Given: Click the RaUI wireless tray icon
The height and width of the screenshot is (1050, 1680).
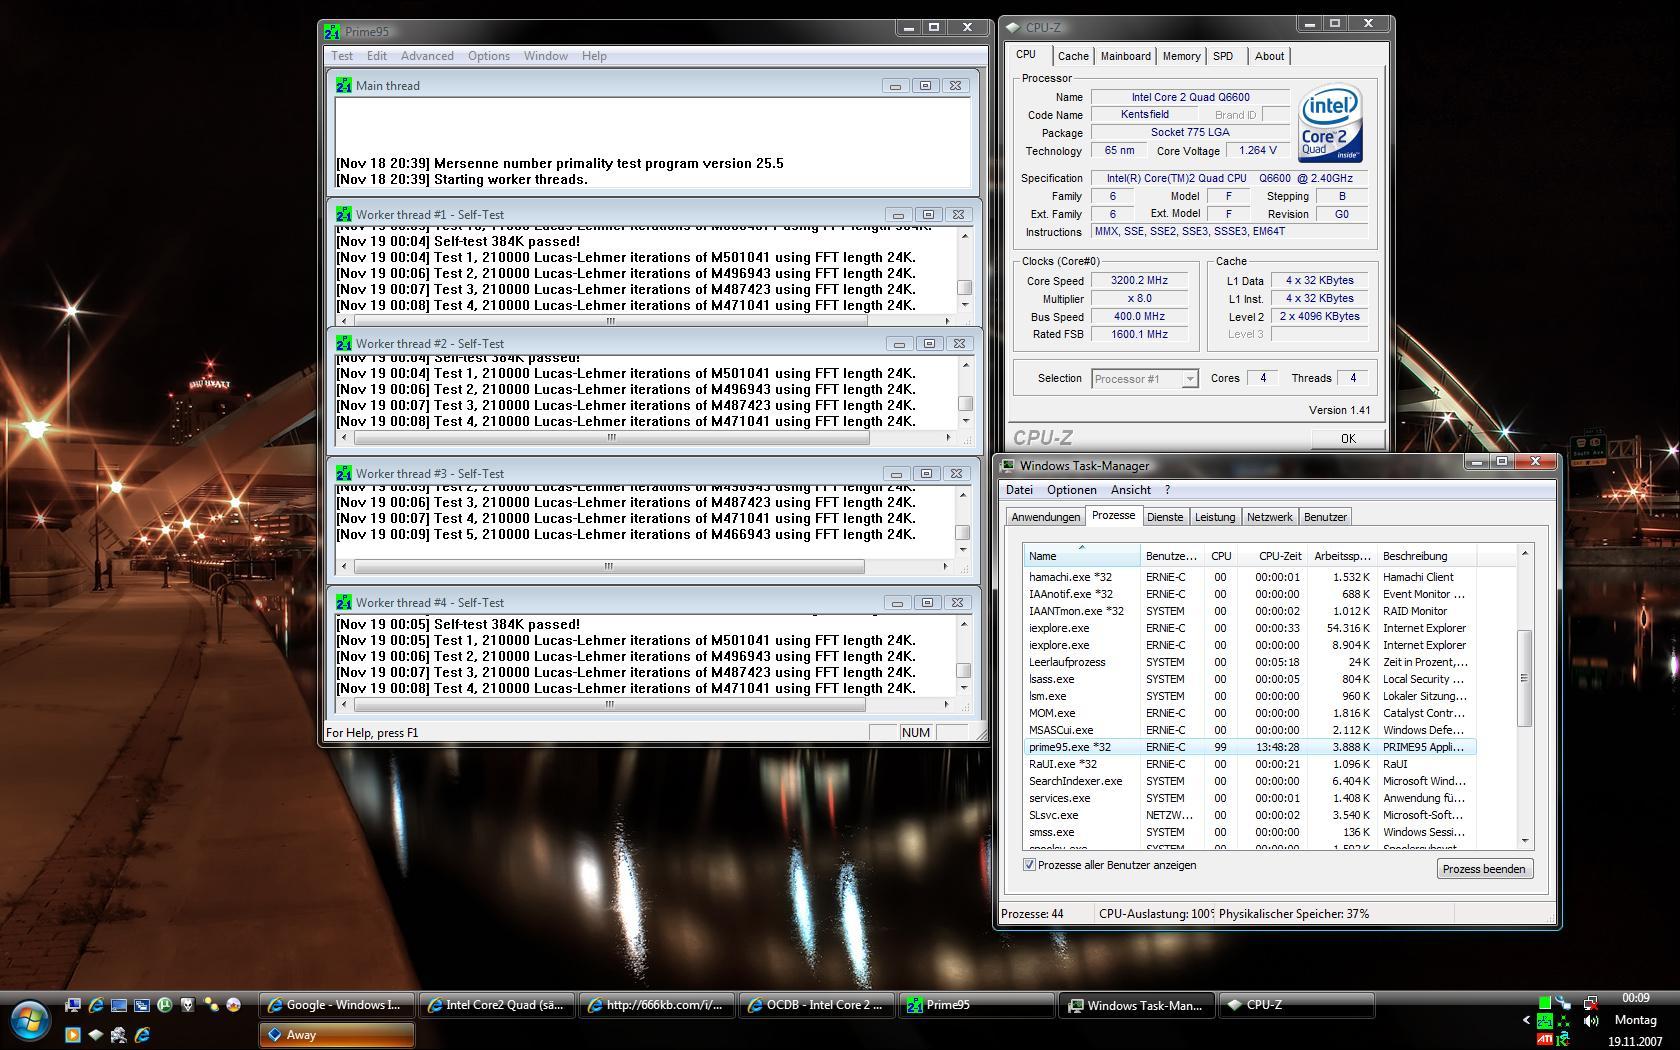Looking at the screenshot, I should (x=1563, y=1039).
